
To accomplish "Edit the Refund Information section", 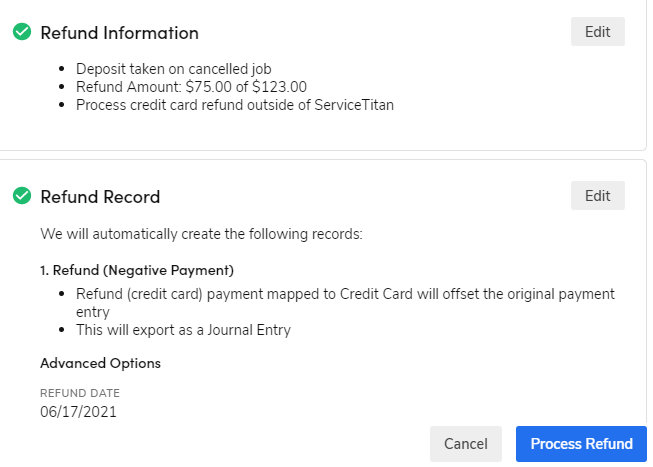I will click(x=597, y=31).
